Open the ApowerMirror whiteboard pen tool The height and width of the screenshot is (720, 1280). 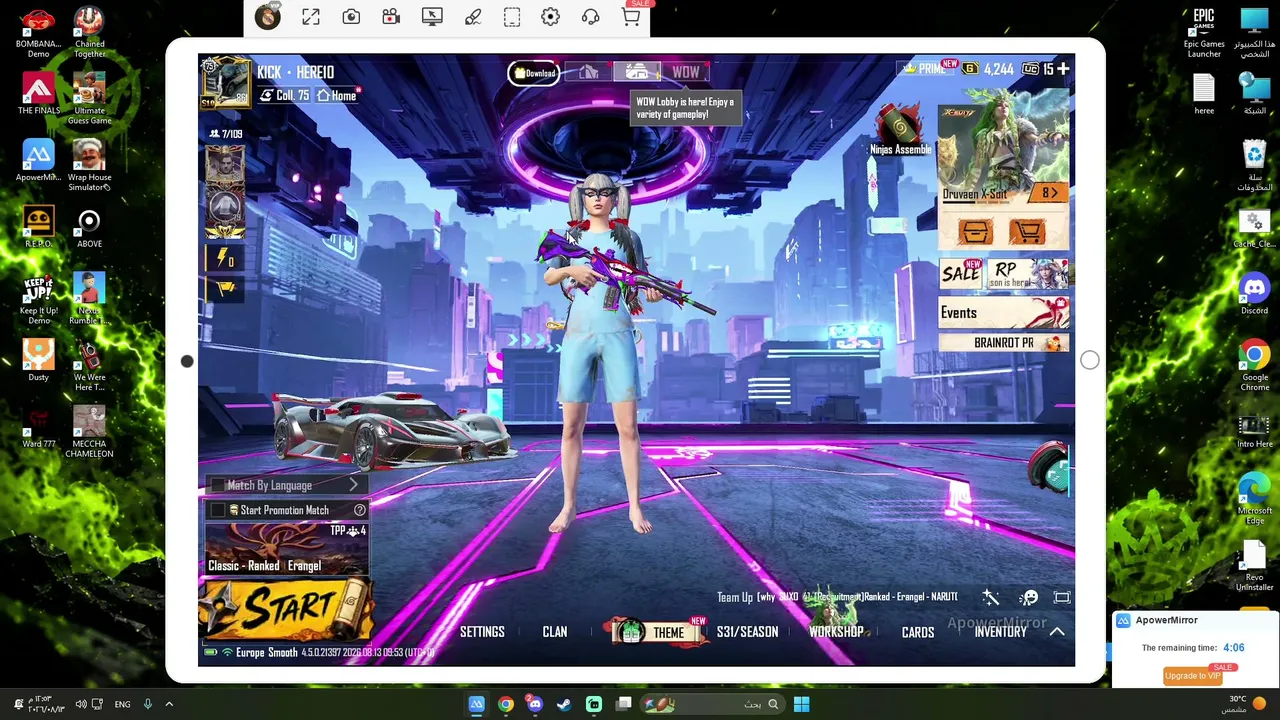pyautogui.click(x=473, y=17)
